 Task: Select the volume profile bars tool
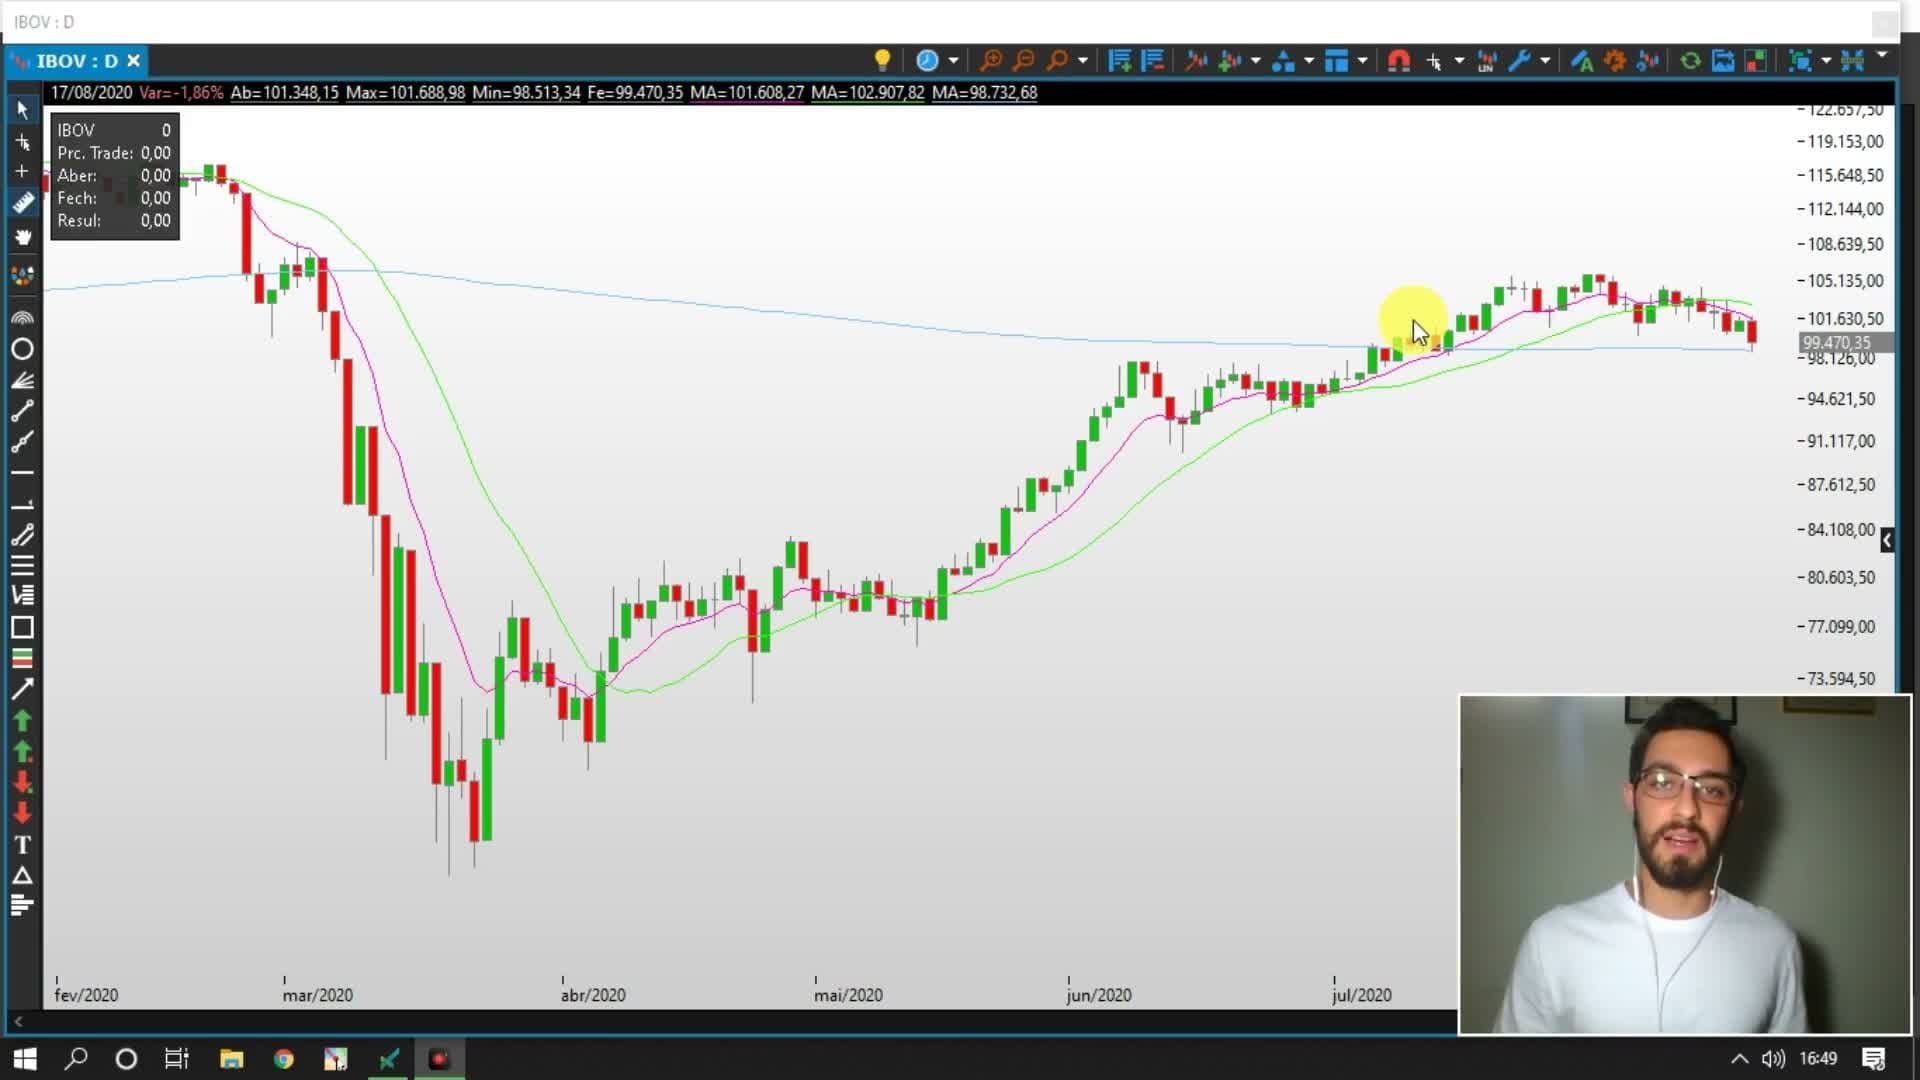pyautogui.click(x=22, y=907)
